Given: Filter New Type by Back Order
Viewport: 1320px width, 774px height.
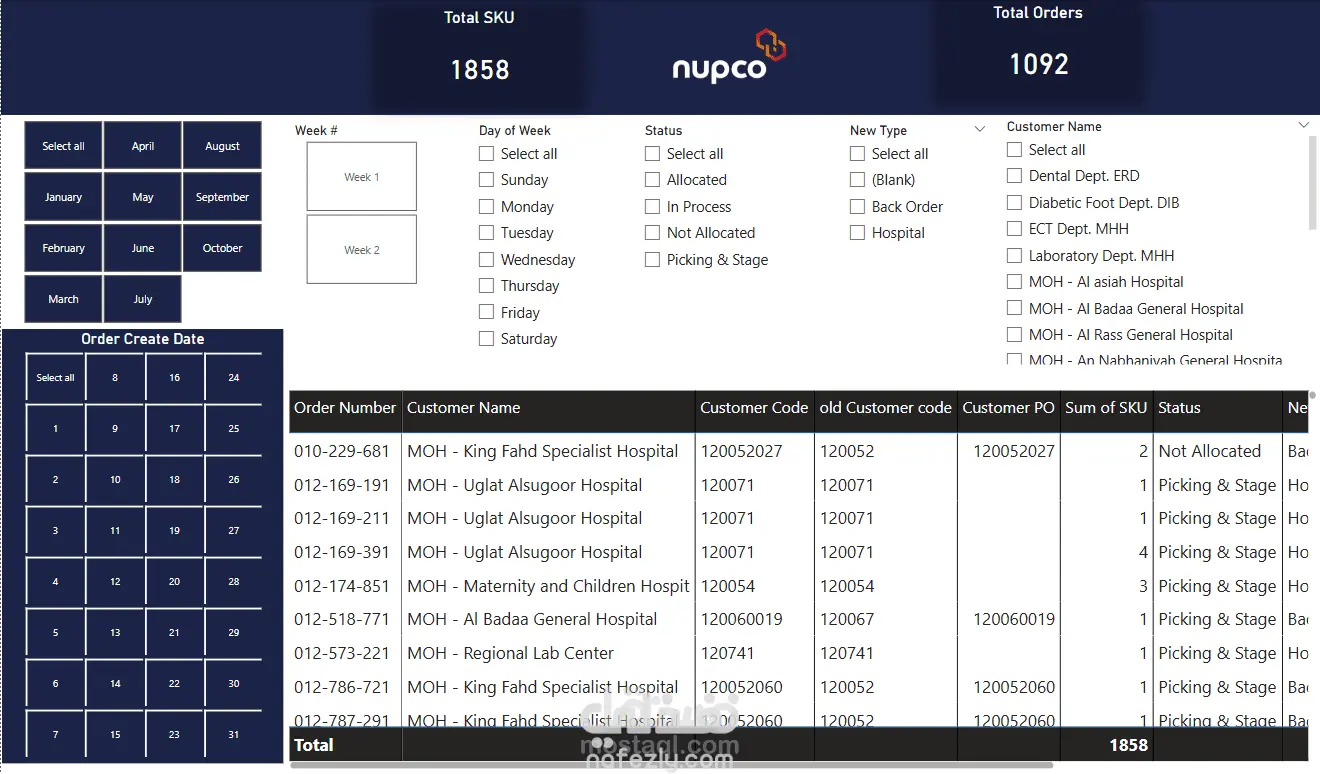Looking at the screenshot, I should click(x=857, y=207).
